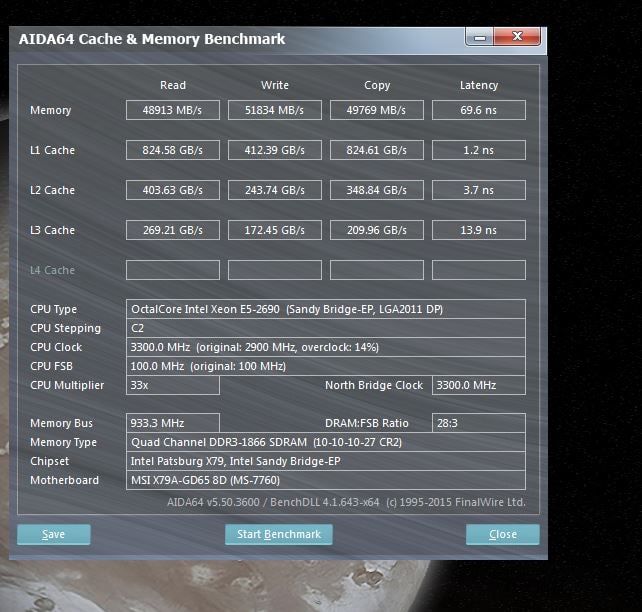The image size is (642, 612).
Task: Click the Read column header
Action: tap(173, 85)
